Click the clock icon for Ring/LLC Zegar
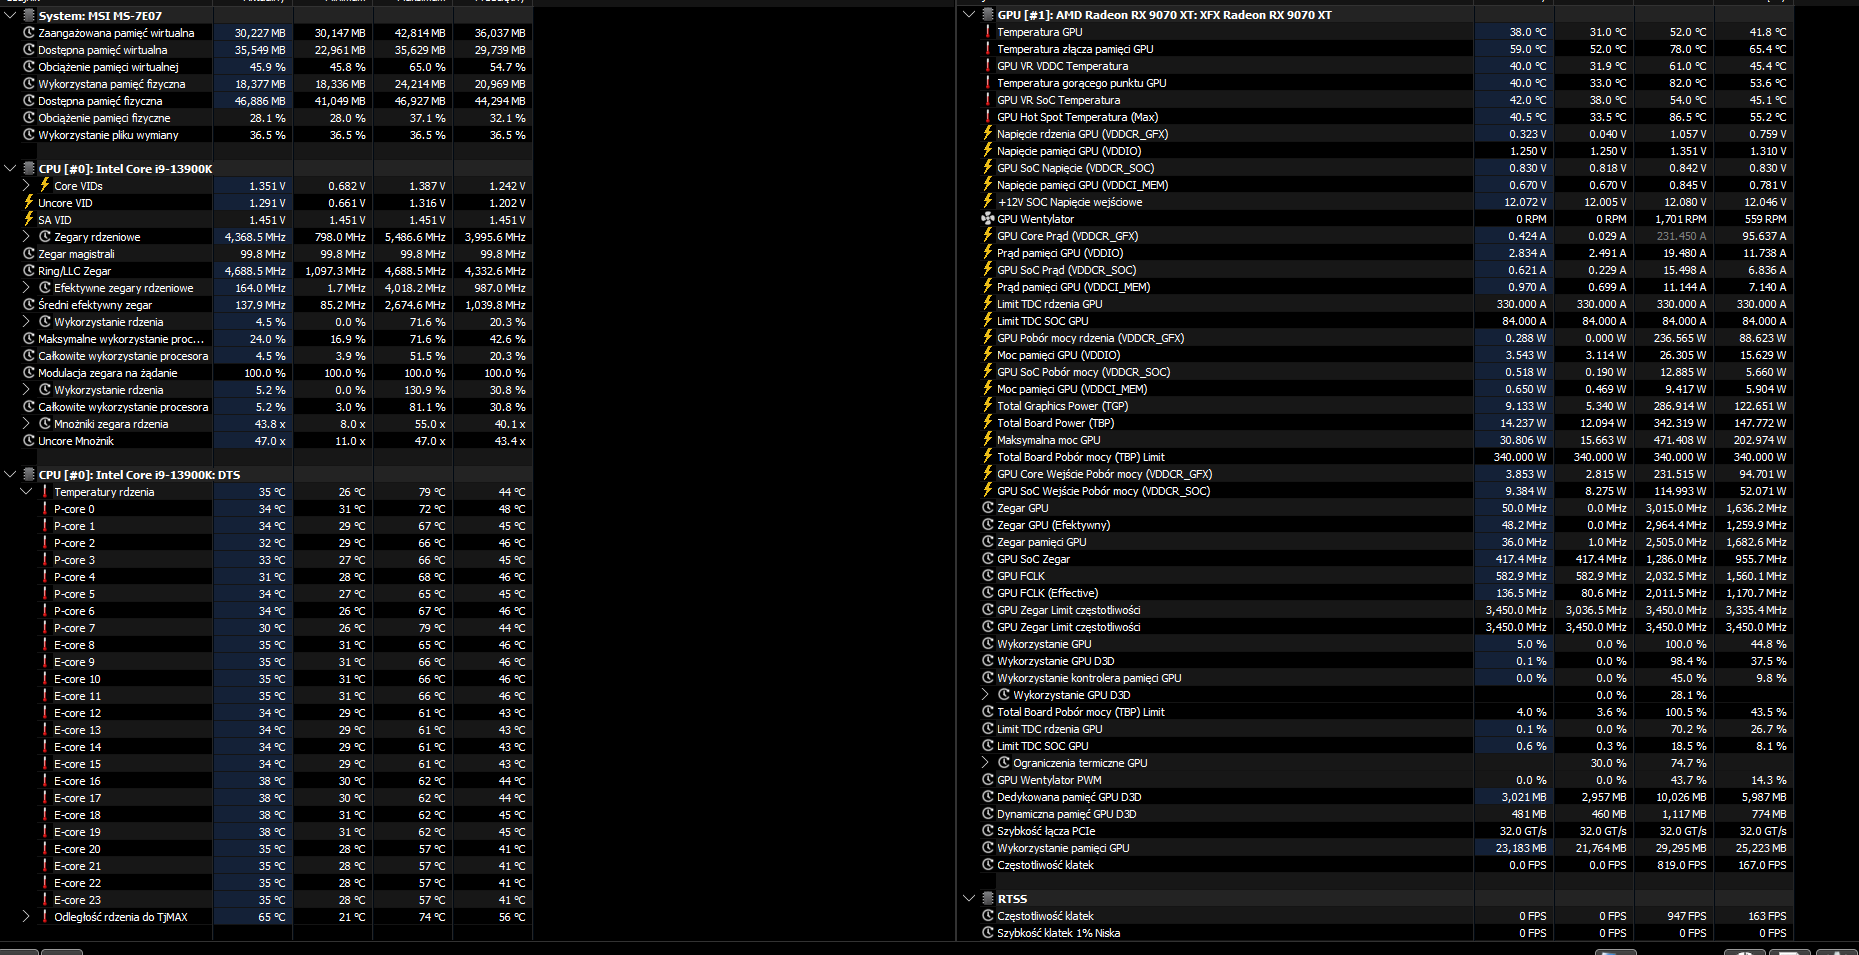Viewport: 1859px width, 955px height. pos(29,271)
